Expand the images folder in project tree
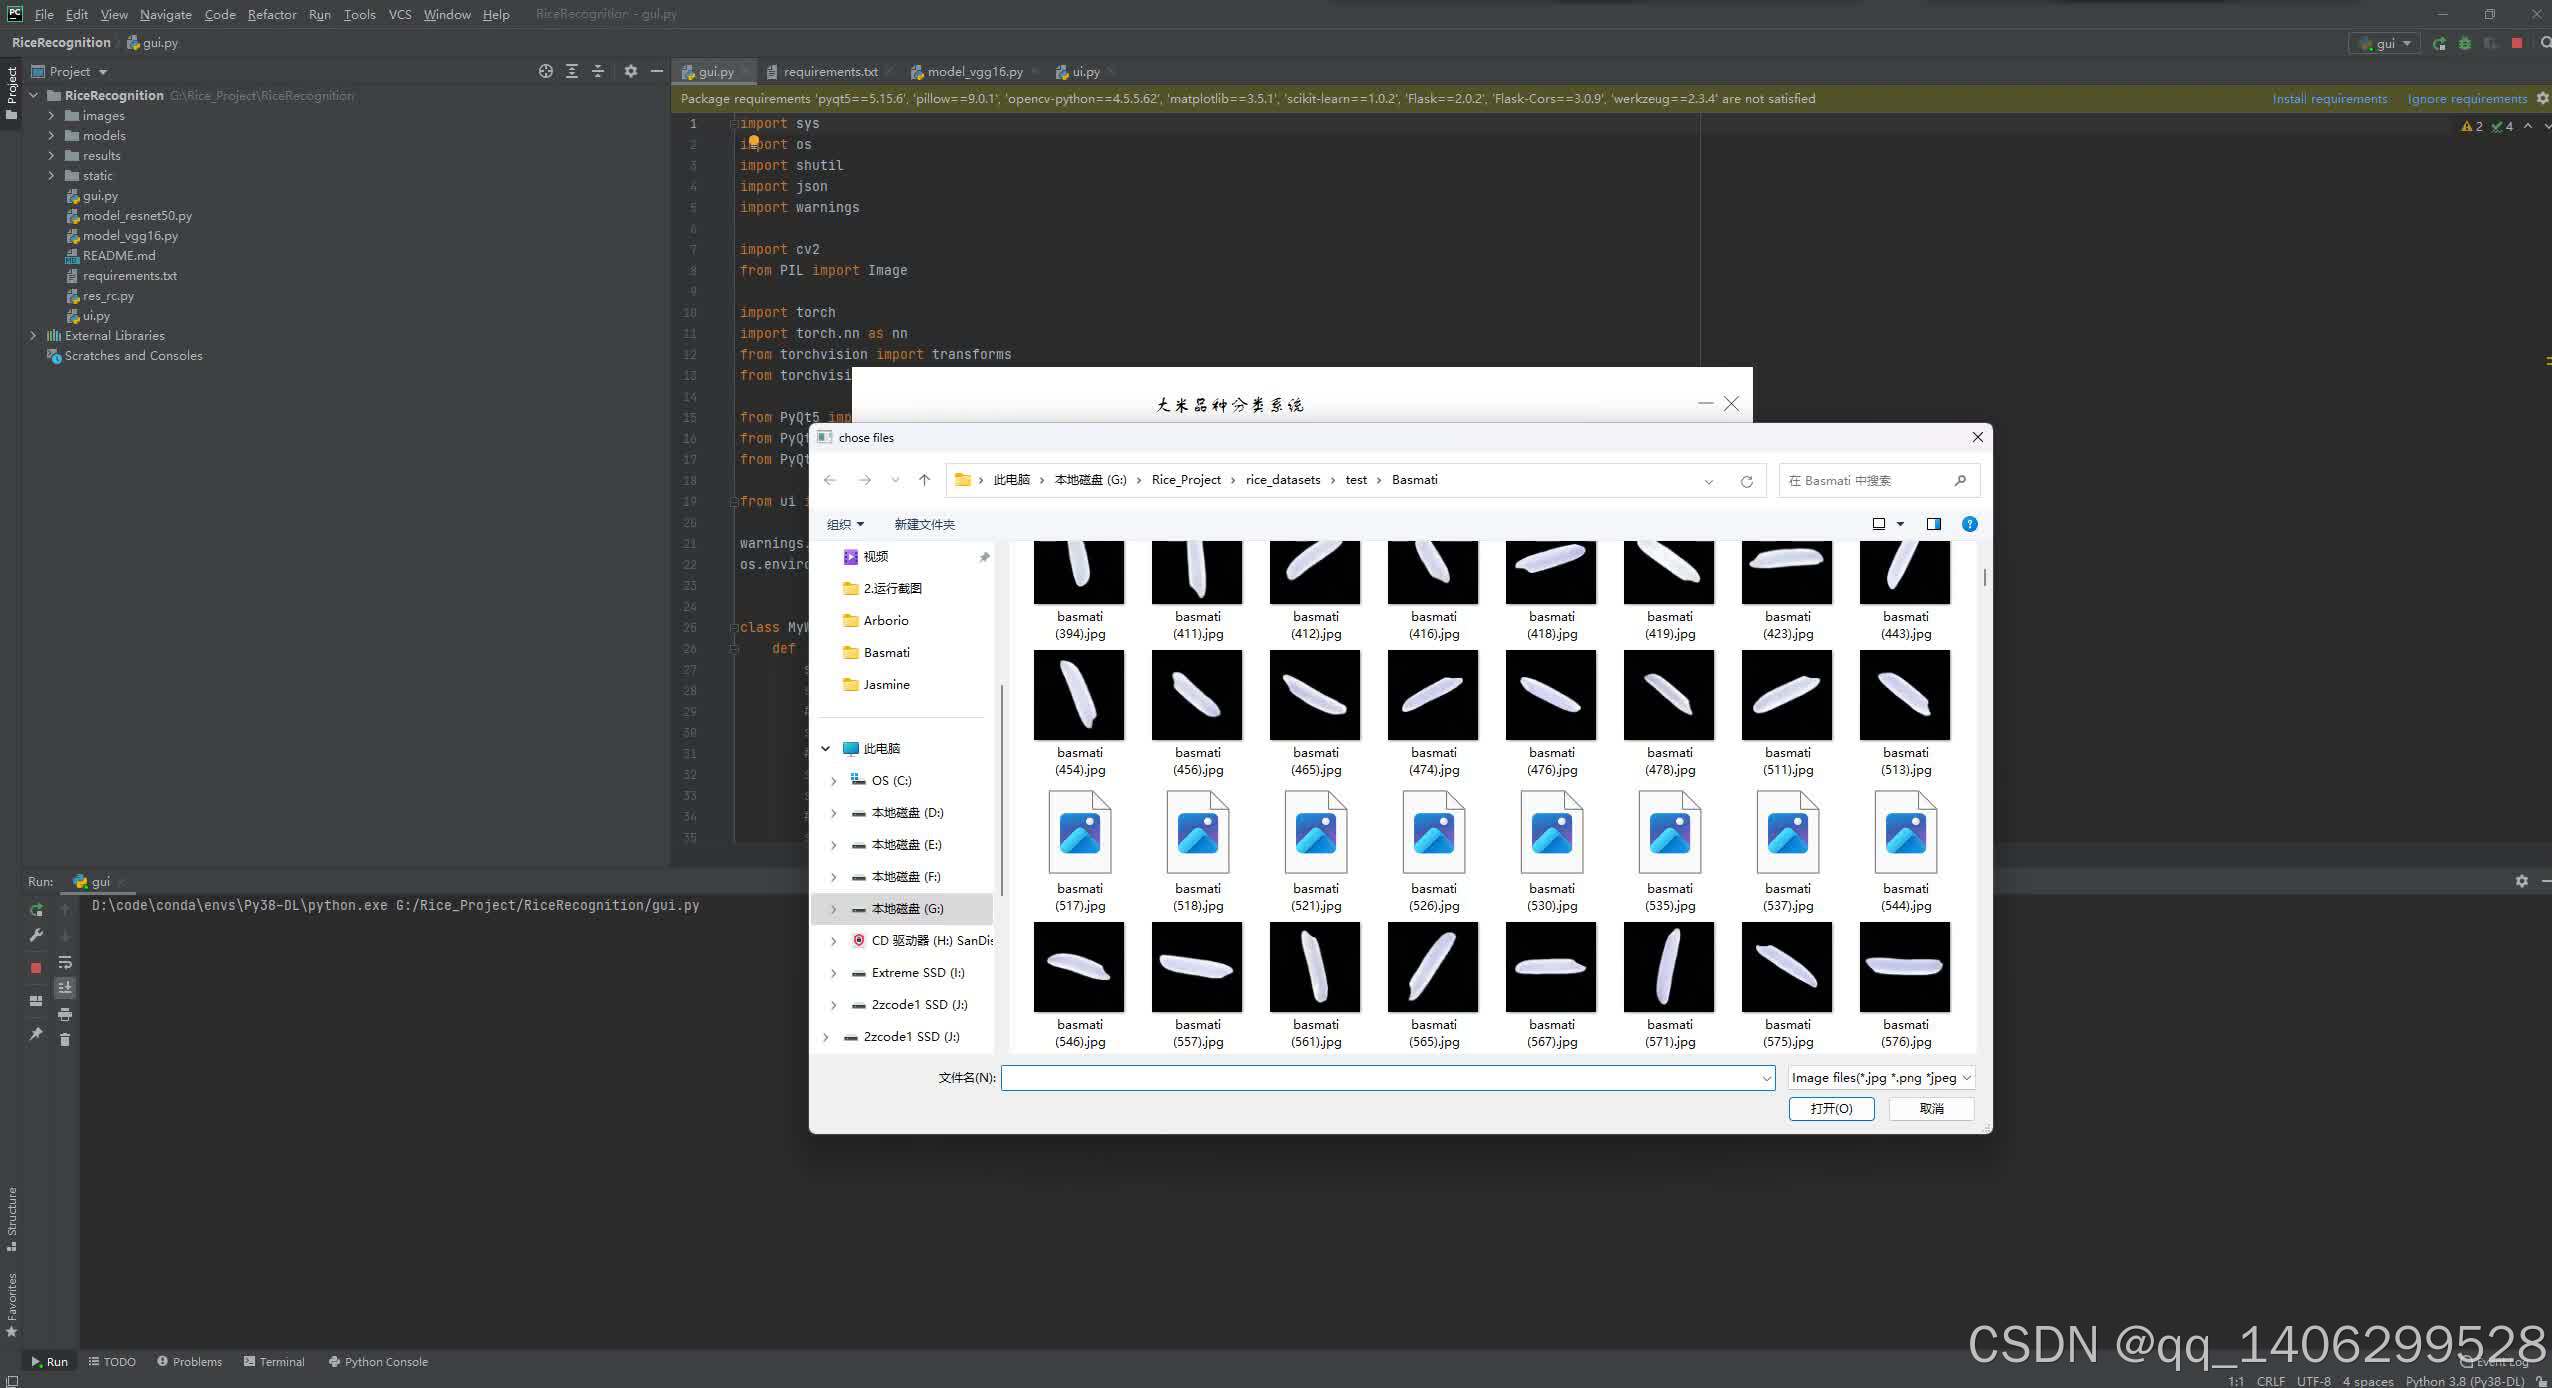The width and height of the screenshot is (2552, 1388). [51, 116]
